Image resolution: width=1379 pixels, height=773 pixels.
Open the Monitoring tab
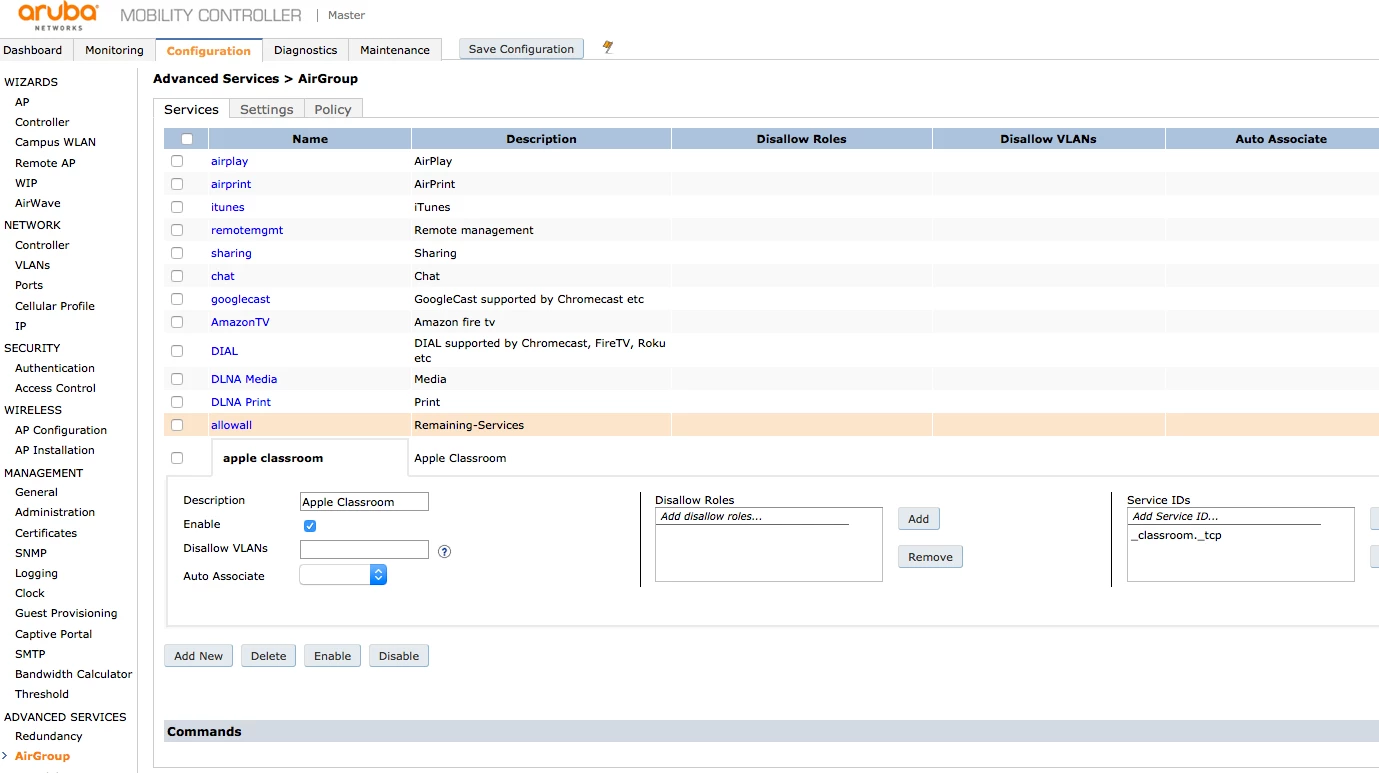(x=114, y=50)
